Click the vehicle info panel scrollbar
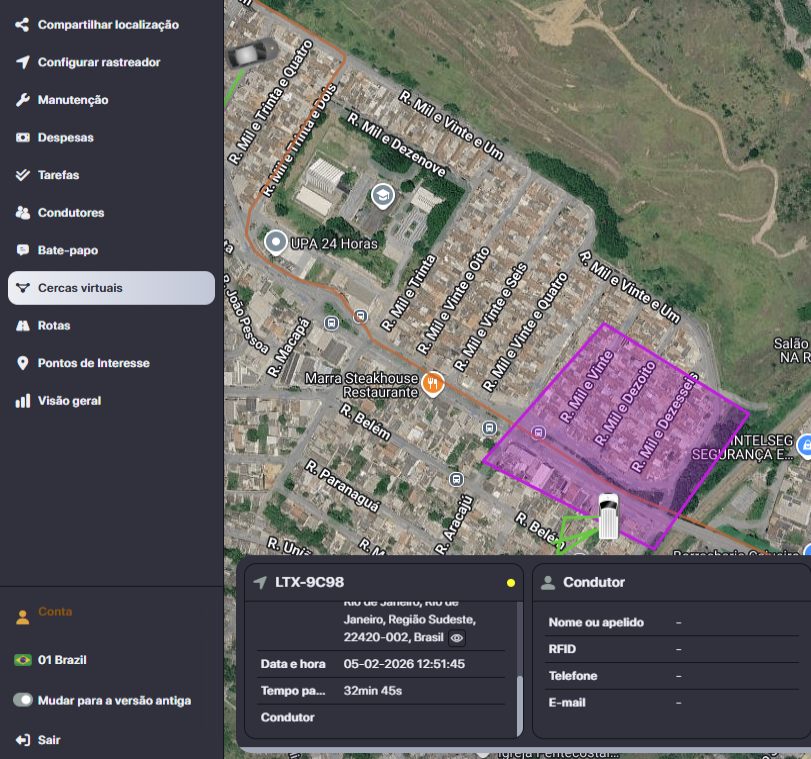The height and width of the screenshot is (759, 811). tap(518, 705)
